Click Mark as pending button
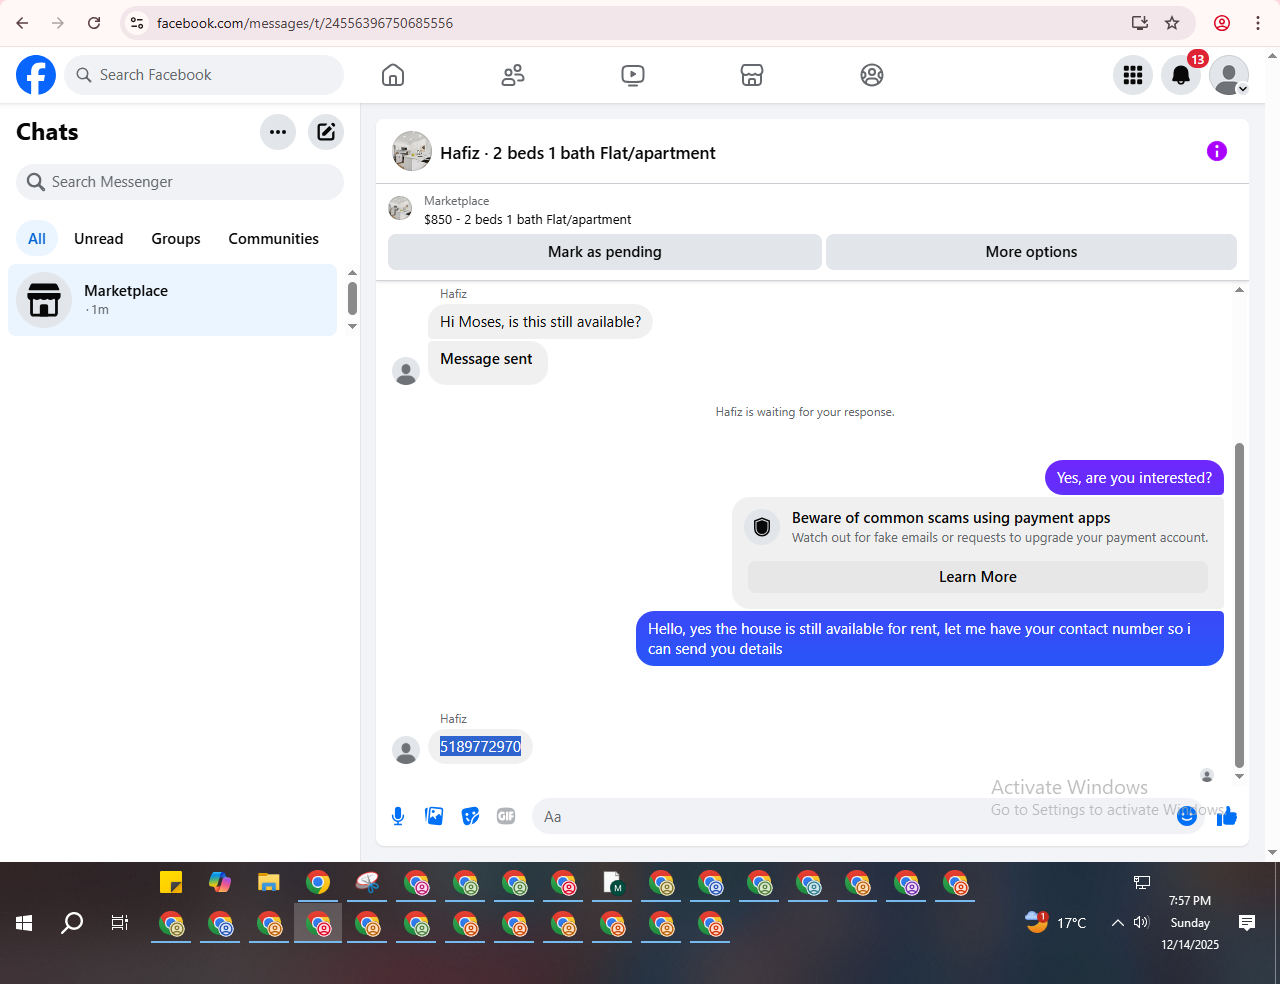This screenshot has width=1280, height=984. point(605,252)
